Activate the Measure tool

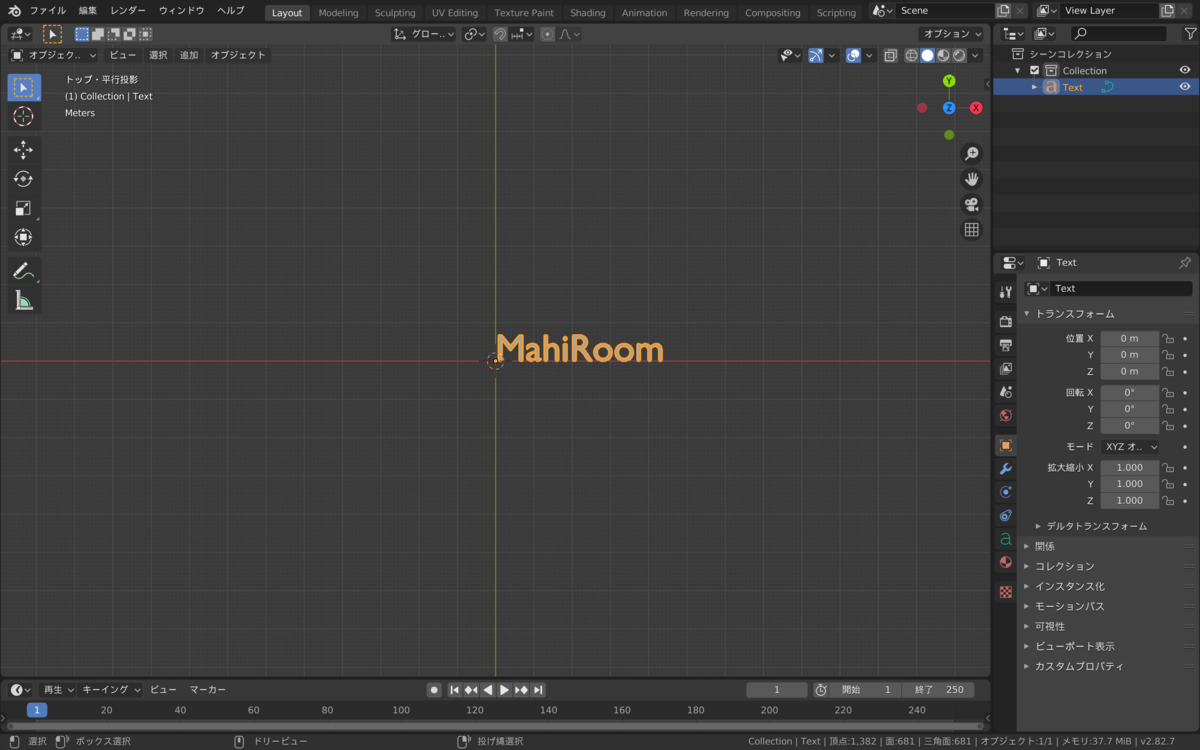coord(23,300)
